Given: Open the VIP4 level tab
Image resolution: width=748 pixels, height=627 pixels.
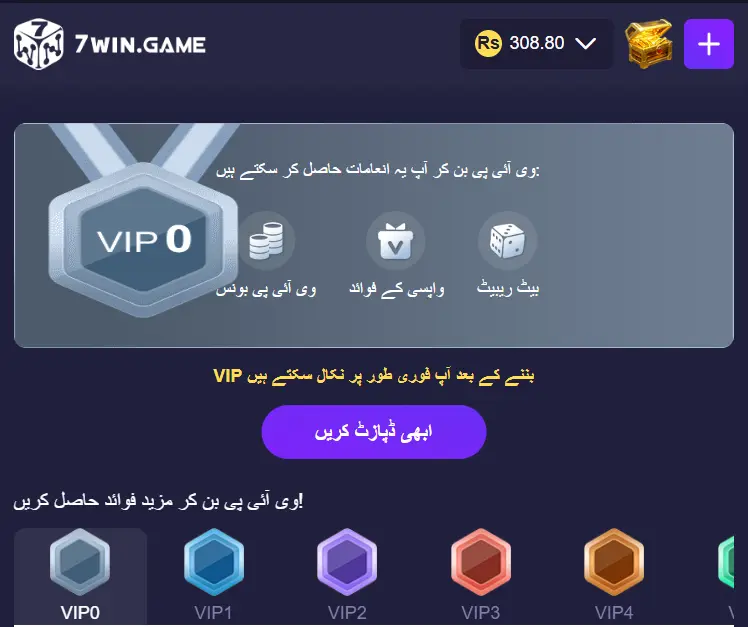Looking at the screenshot, I should click(614, 576).
